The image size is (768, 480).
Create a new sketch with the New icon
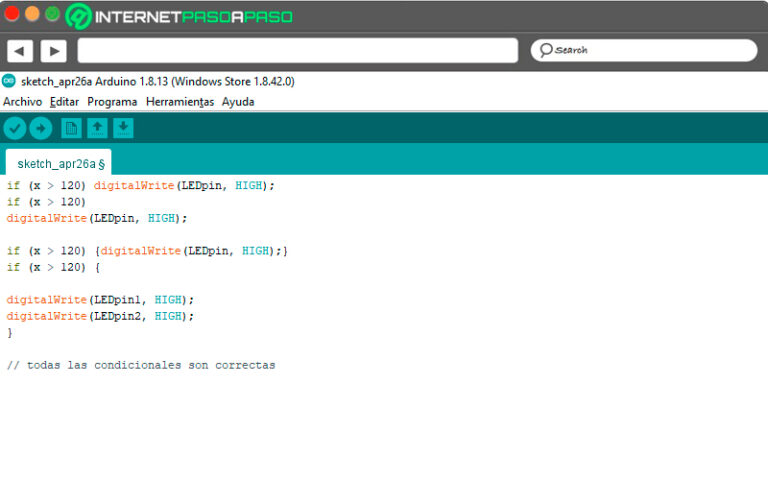71,128
